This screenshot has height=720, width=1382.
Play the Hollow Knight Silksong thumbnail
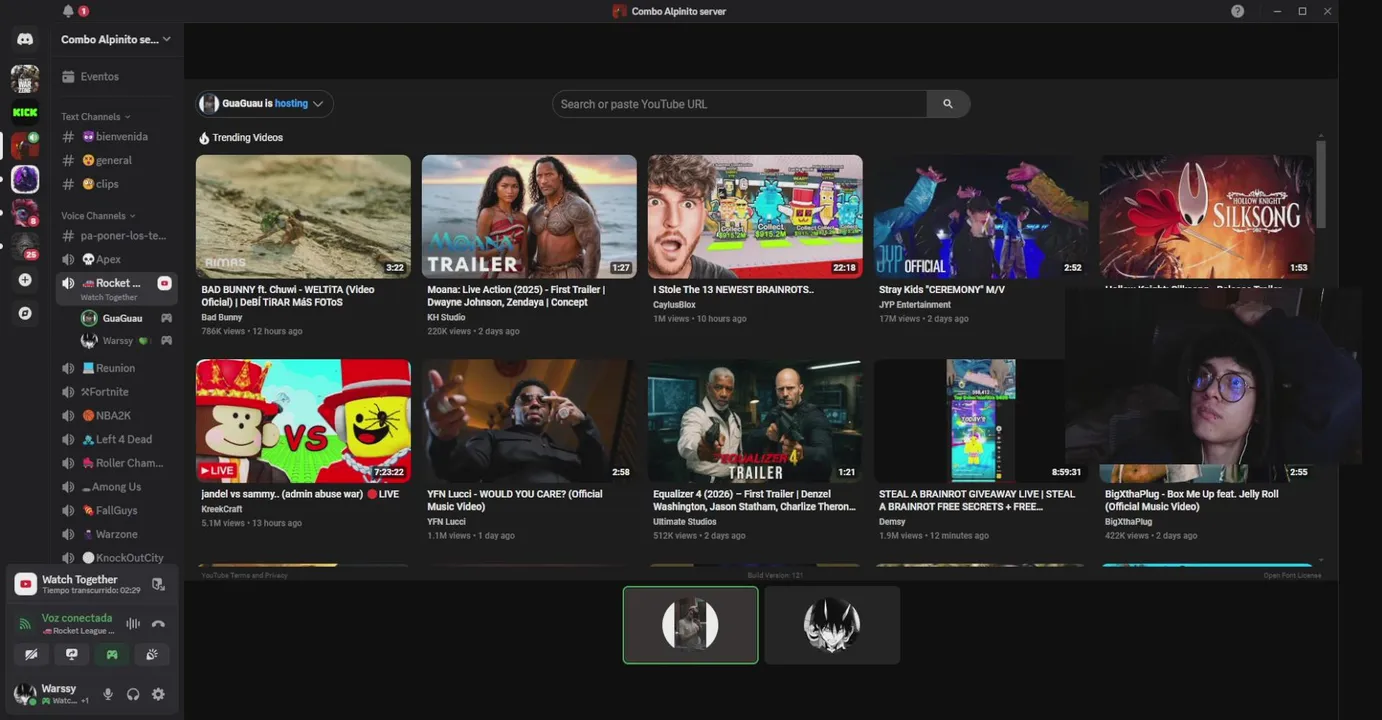tap(1207, 216)
